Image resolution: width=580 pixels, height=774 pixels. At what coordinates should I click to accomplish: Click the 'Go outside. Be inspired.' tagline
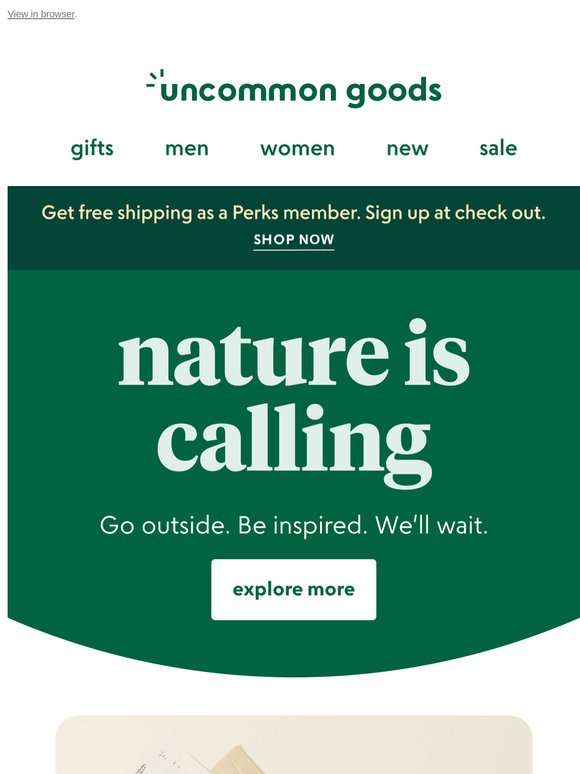tap(233, 525)
